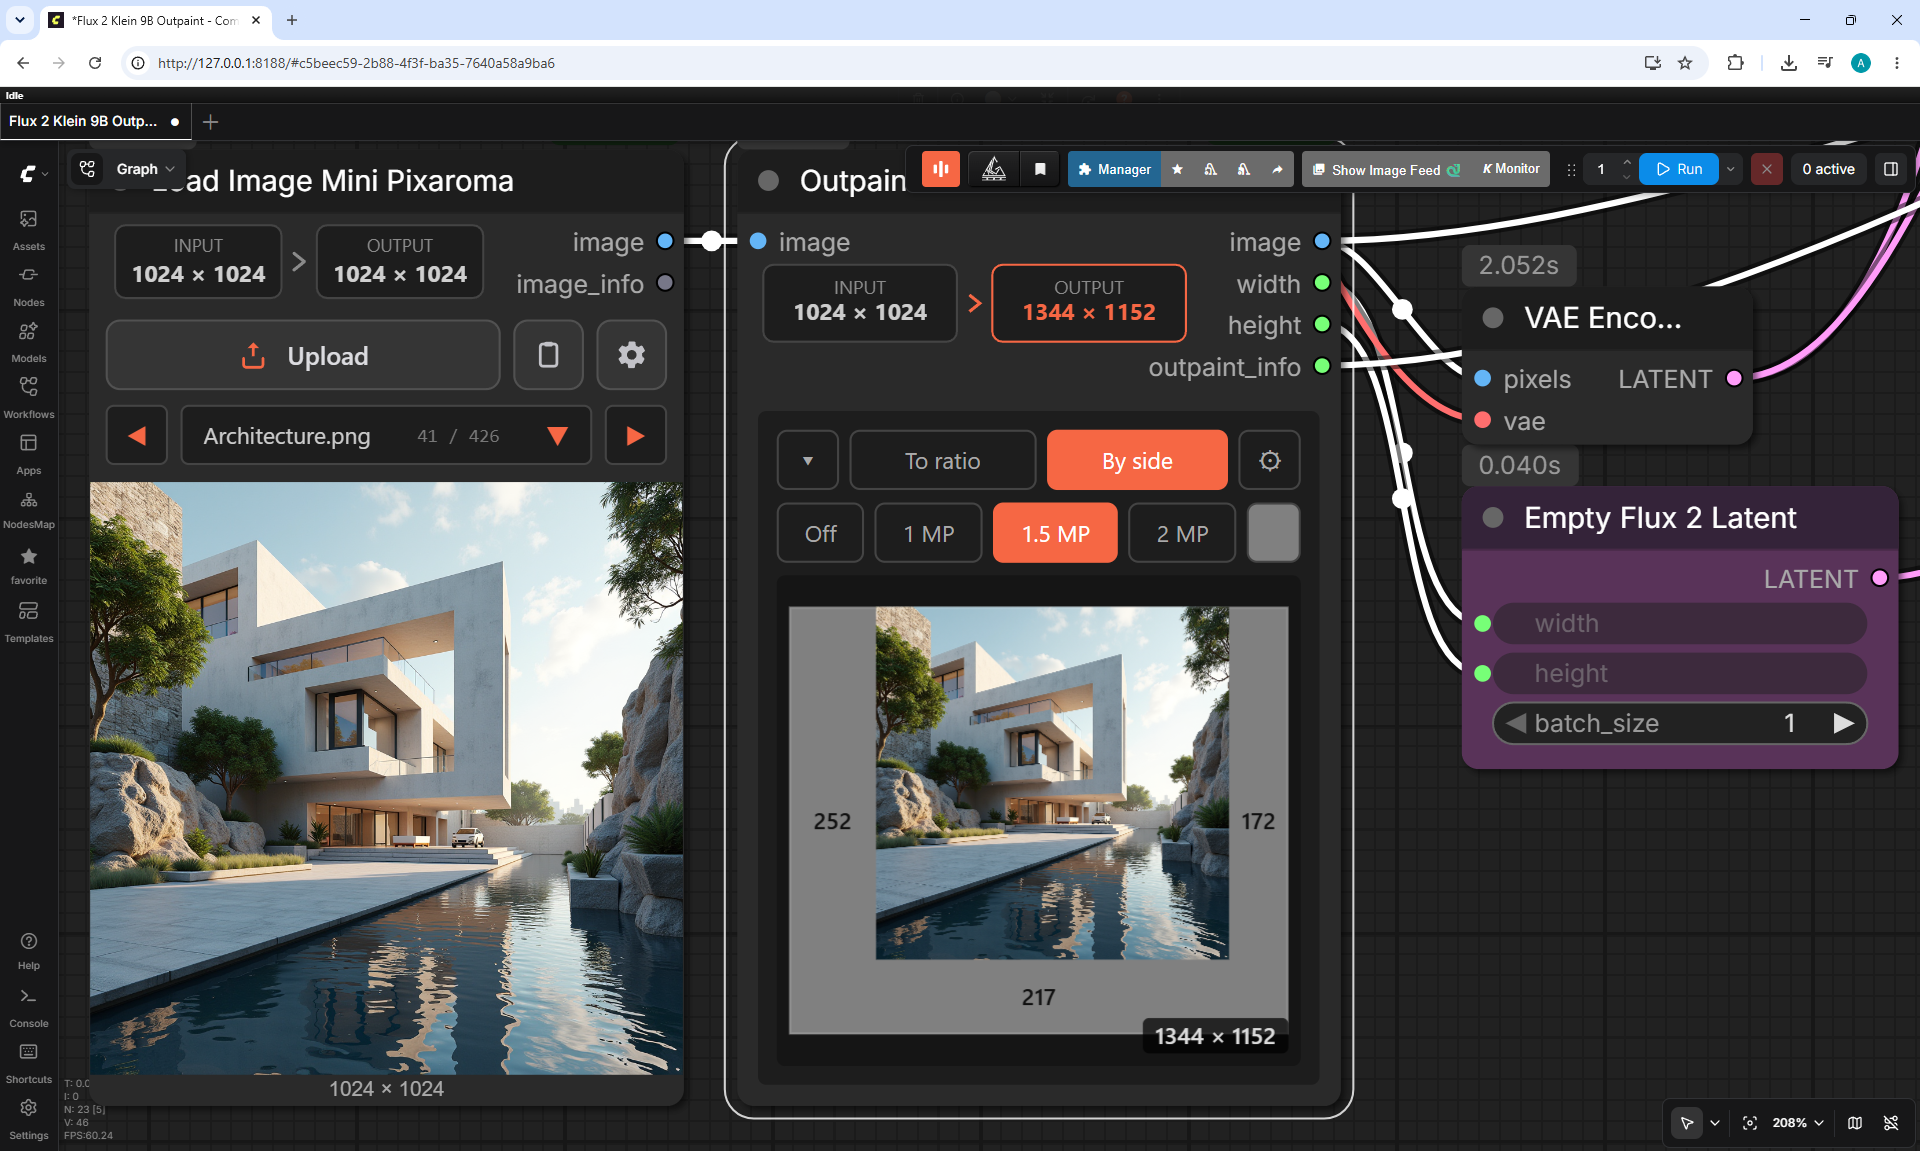The image size is (1920, 1151).
Task: Expand the select mode dropdown chevron
Action: tap(1715, 1123)
